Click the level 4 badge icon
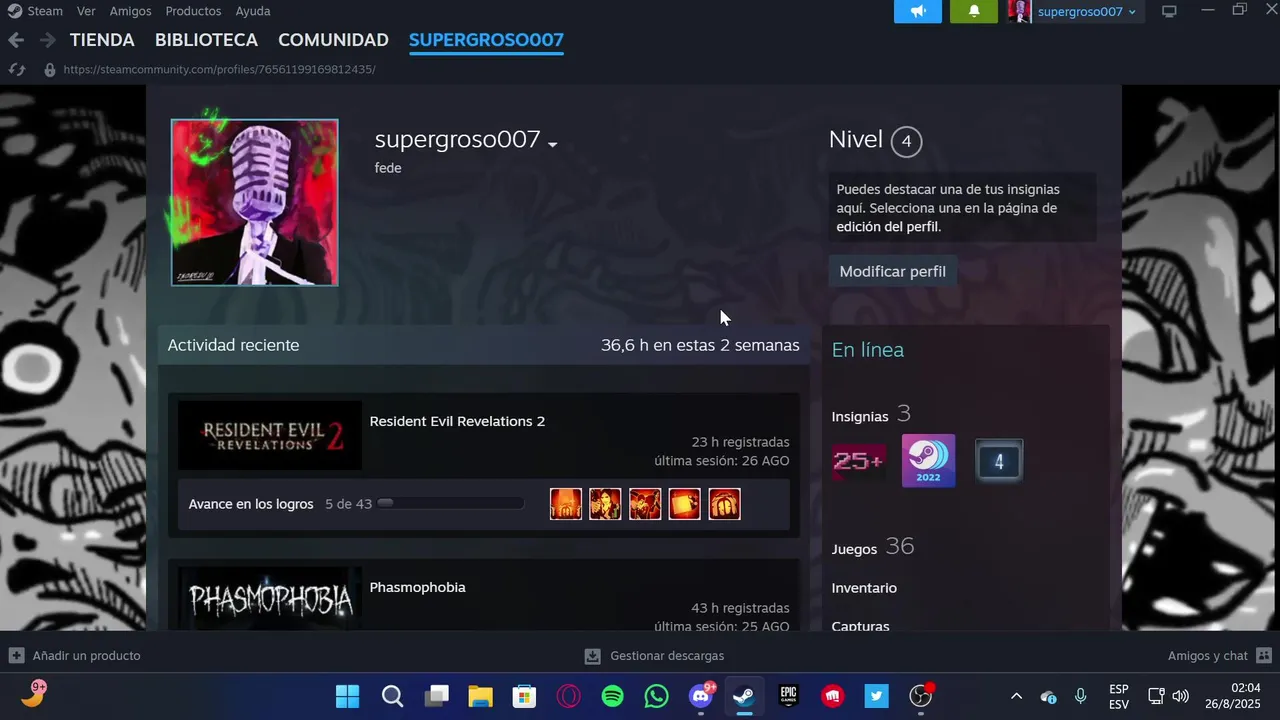This screenshot has width=1280, height=720. coord(998,461)
